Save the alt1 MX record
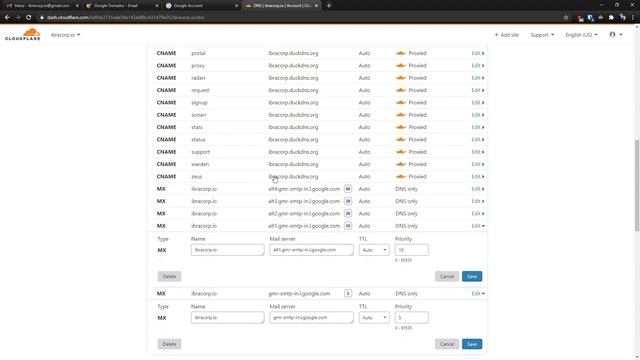The width and height of the screenshot is (640, 360). coord(472,276)
